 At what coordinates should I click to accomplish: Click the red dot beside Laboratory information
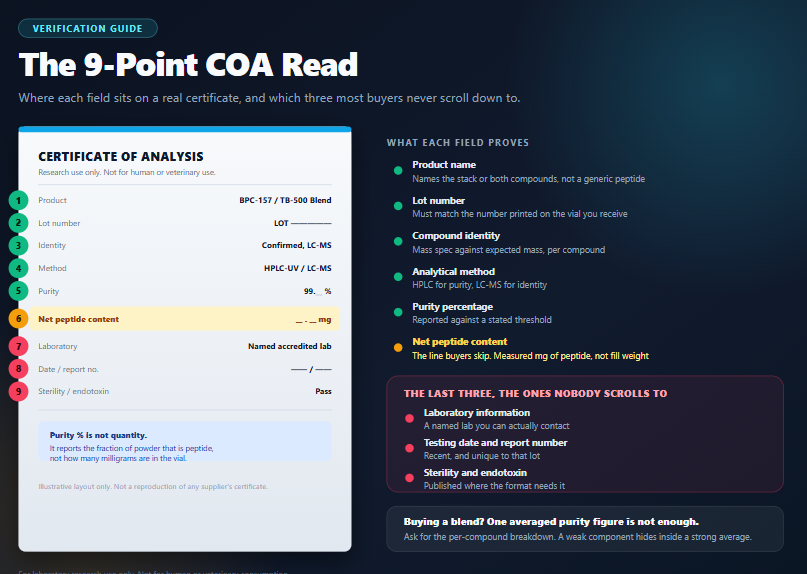pyautogui.click(x=409, y=419)
